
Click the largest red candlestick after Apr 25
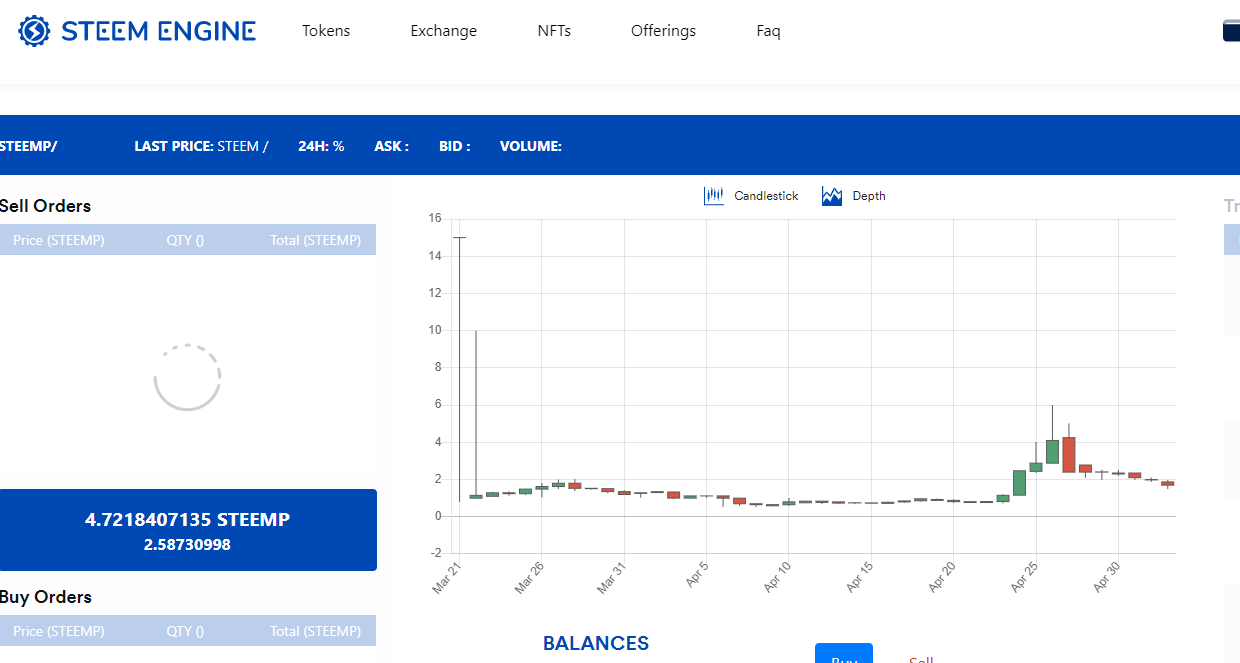(1068, 454)
